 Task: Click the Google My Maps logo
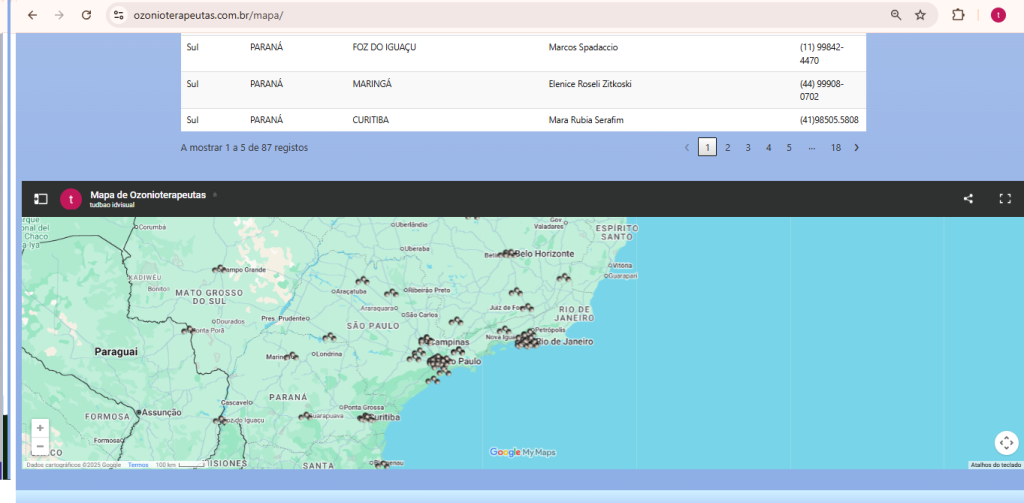(x=522, y=453)
